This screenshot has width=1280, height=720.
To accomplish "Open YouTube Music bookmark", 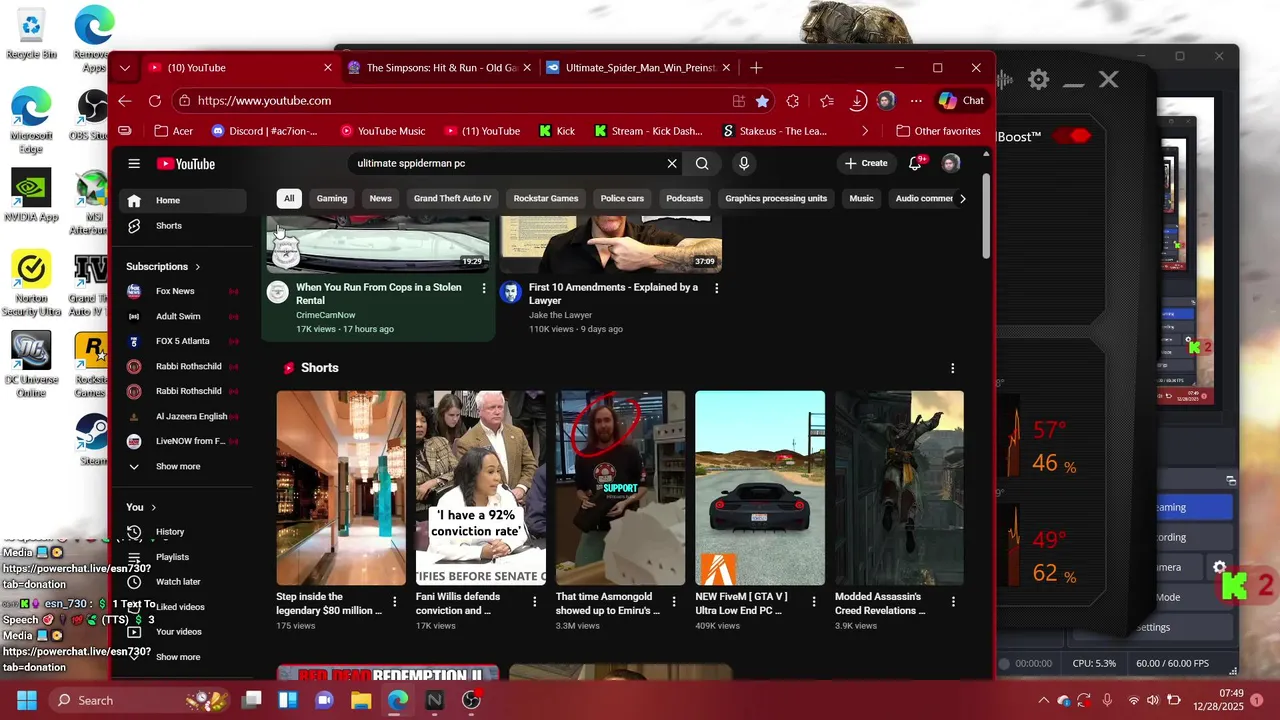I will coord(382,131).
